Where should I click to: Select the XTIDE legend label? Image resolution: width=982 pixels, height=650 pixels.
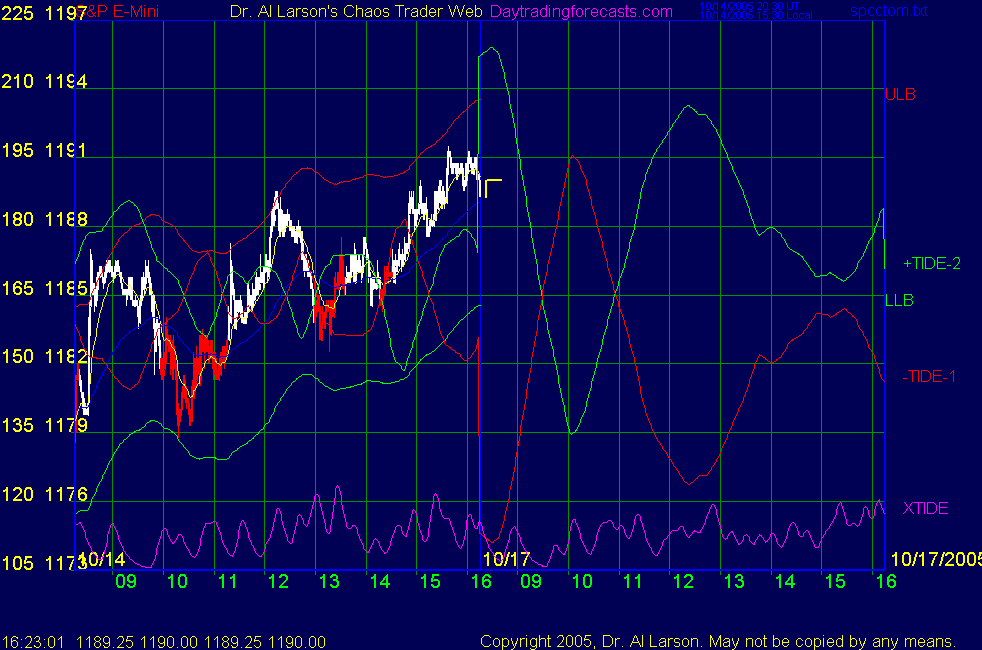tap(925, 509)
